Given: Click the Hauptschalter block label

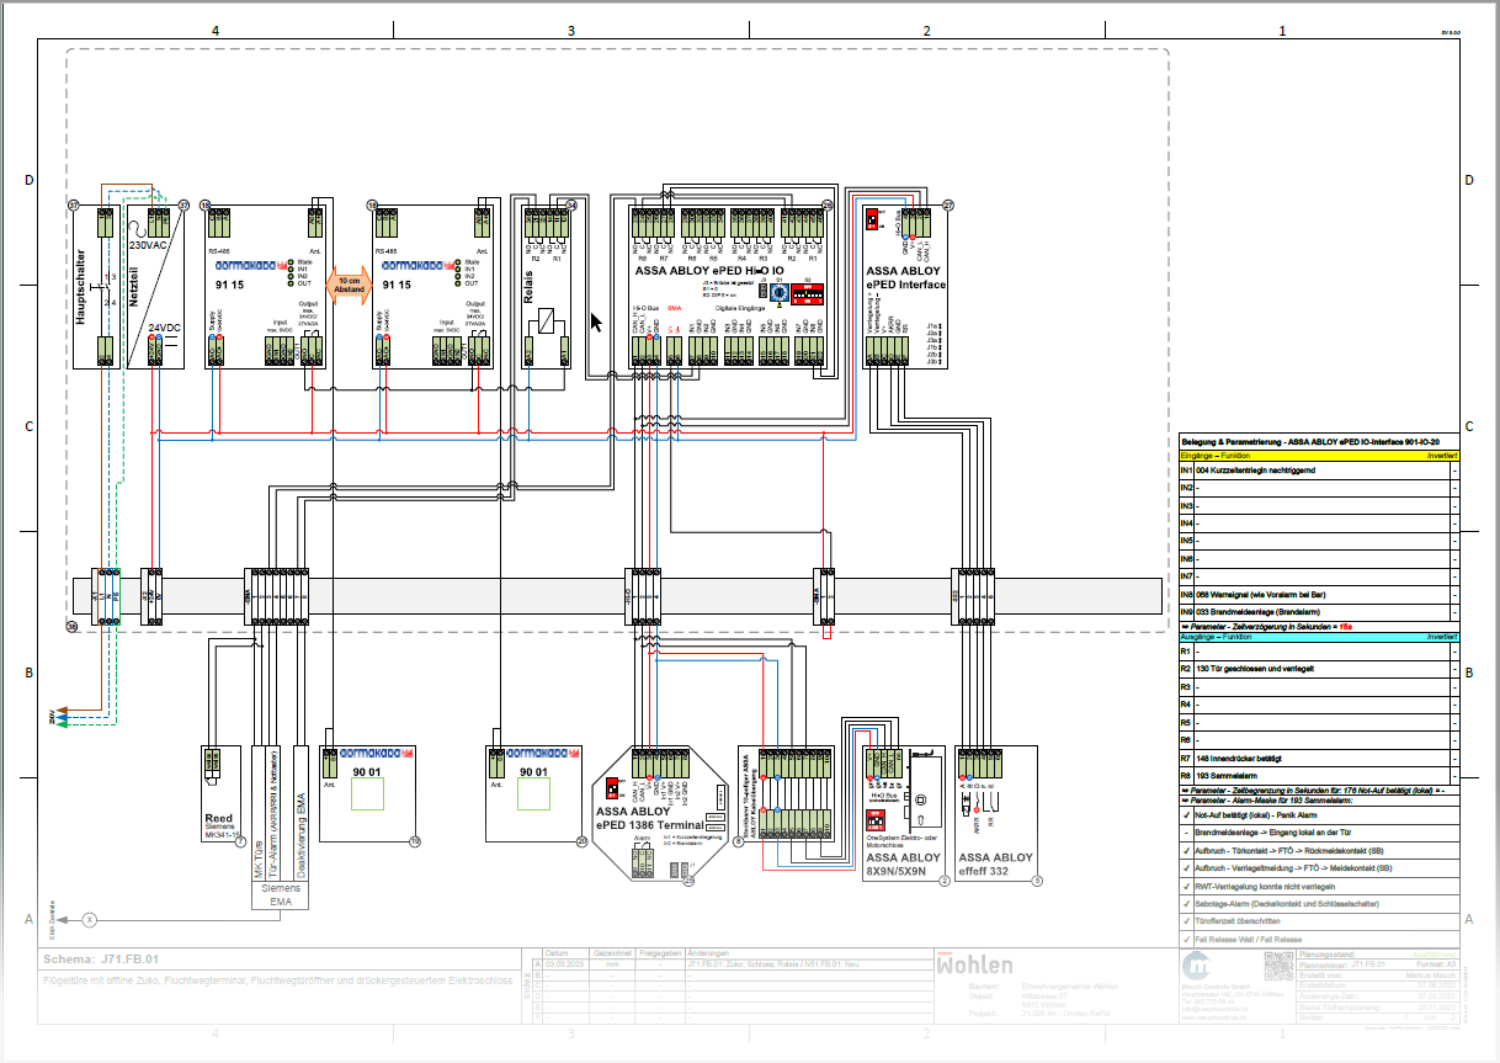Looking at the screenshot, I should click(x=81, y=287).
